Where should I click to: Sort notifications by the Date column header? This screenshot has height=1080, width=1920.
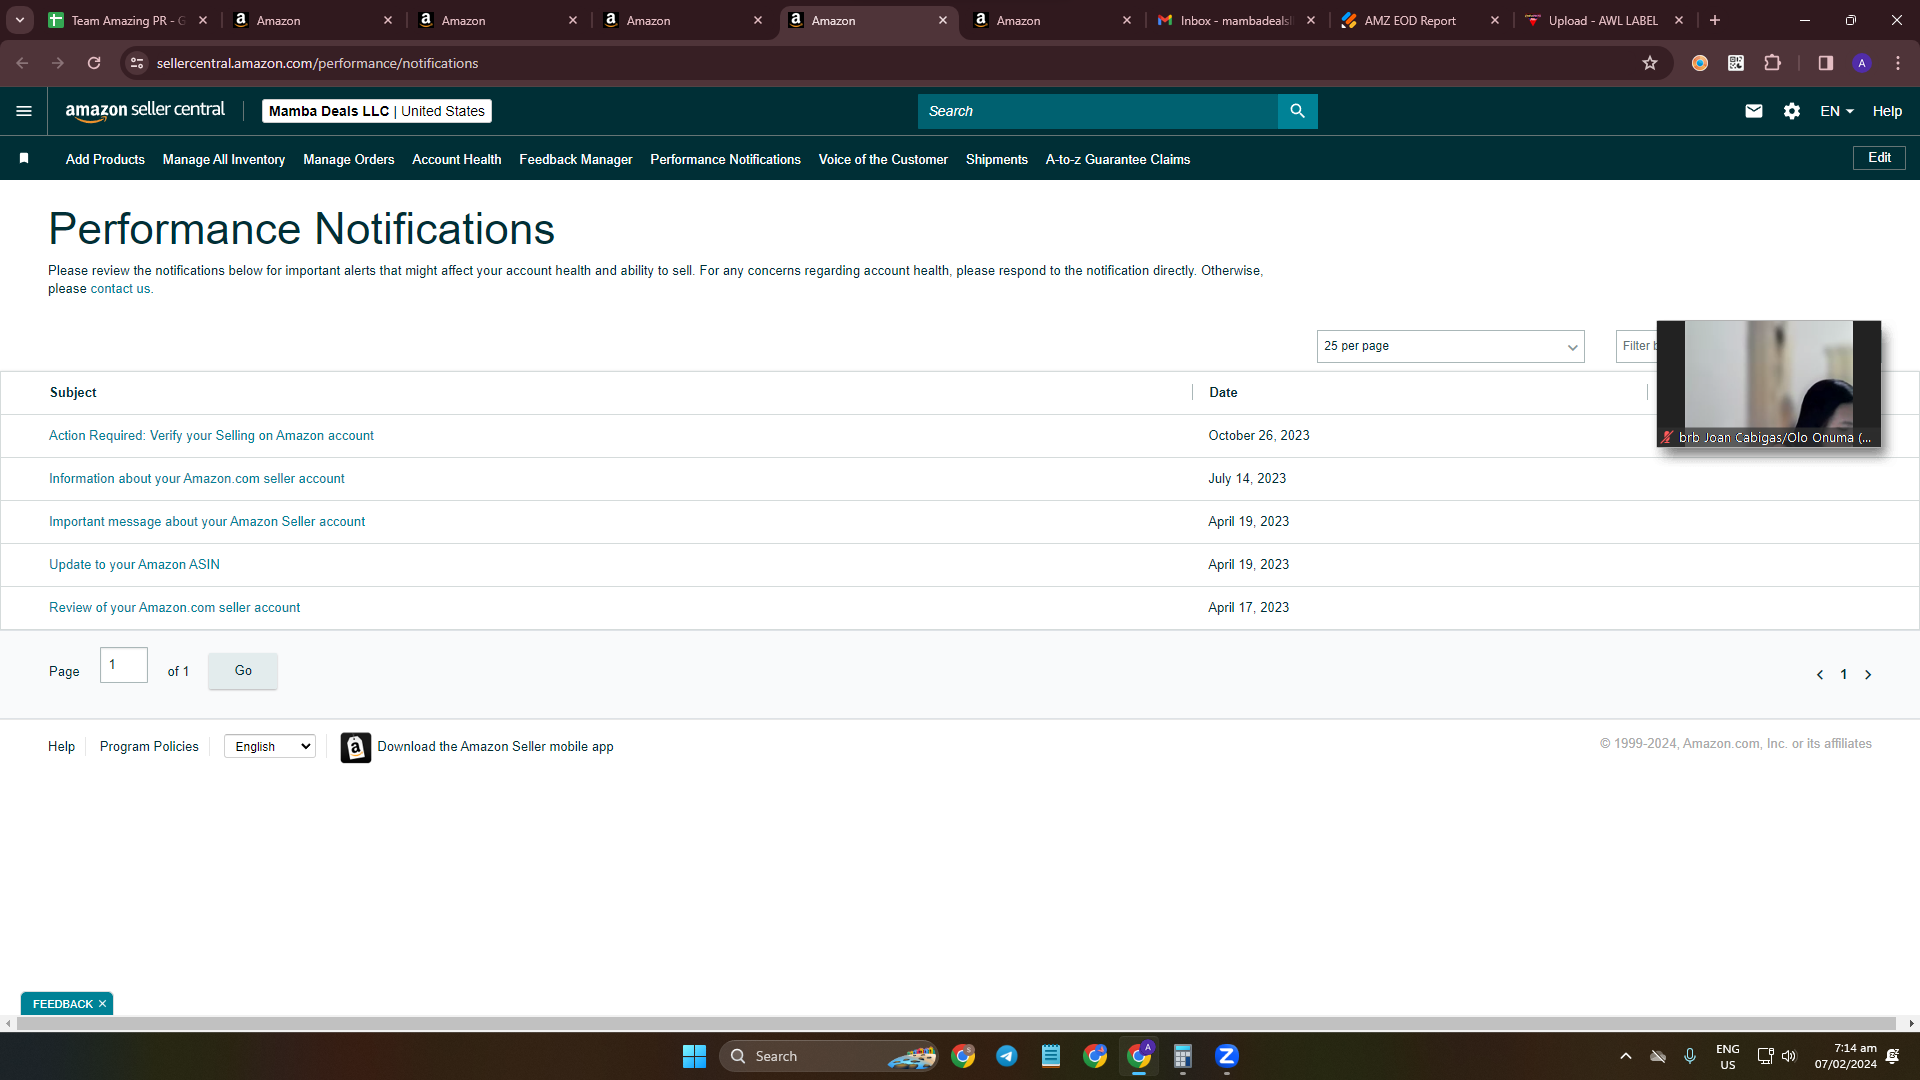click(1223, 393)
